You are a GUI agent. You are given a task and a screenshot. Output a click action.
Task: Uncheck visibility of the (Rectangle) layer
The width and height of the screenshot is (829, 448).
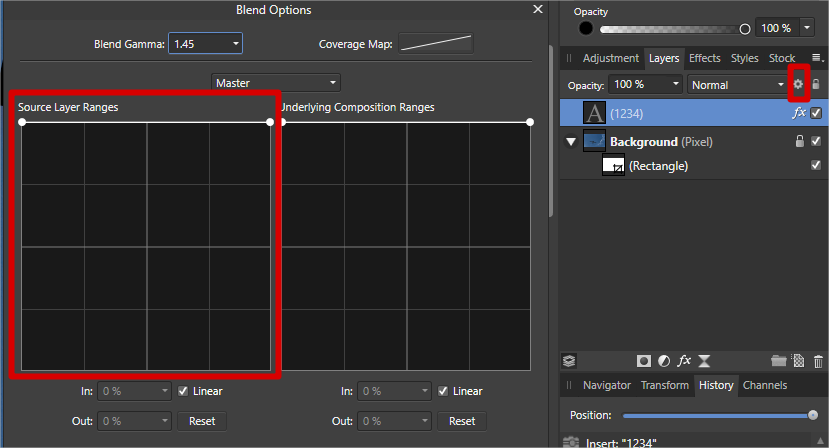[816, 165]
